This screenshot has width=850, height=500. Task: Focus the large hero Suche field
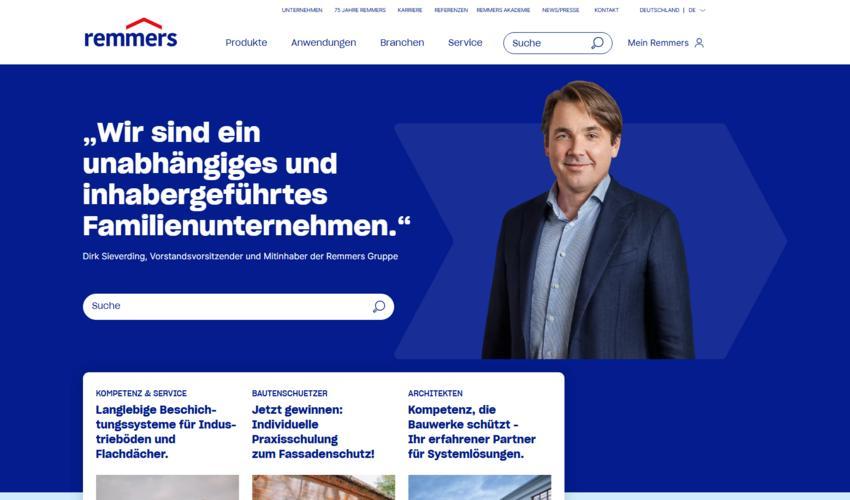click(239, 306)
